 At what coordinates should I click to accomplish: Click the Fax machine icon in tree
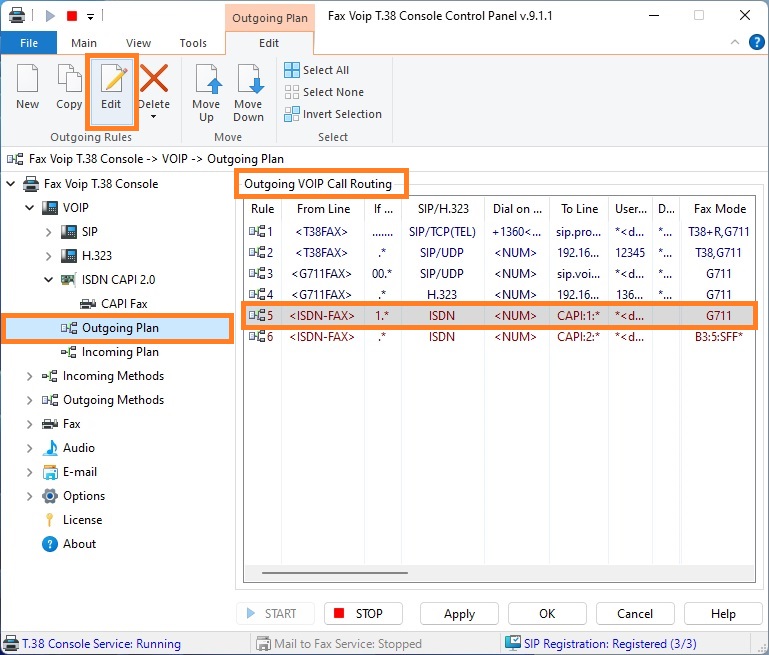point(50,424)
